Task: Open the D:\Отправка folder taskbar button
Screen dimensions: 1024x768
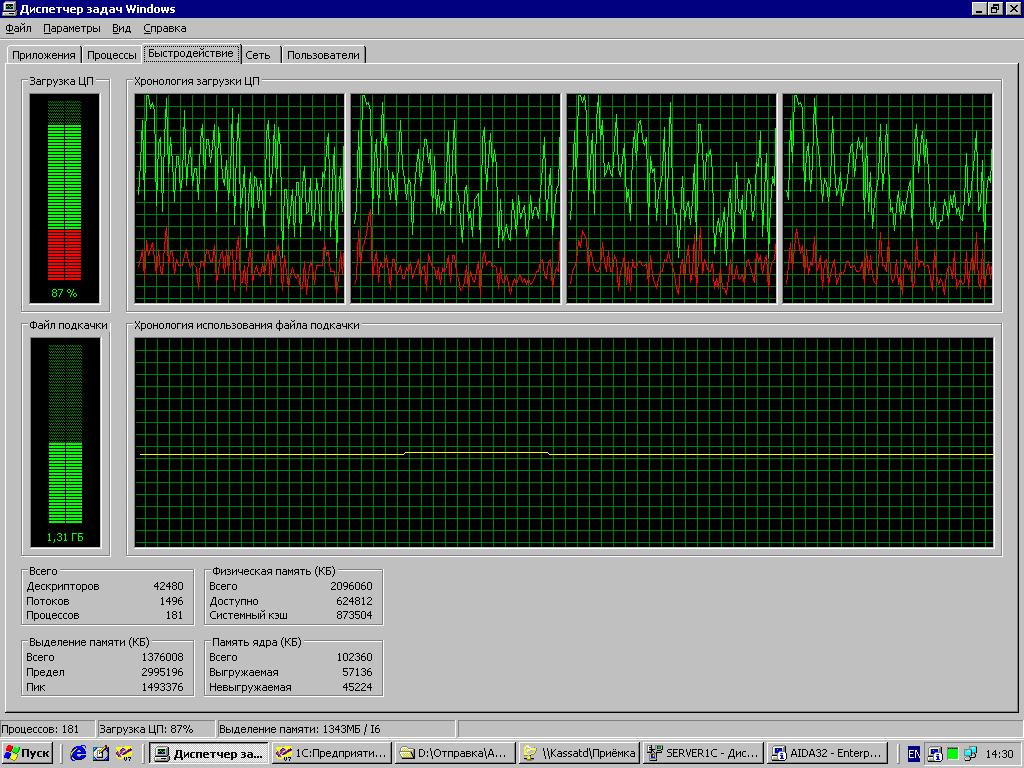Action: [x=455, y=753]
